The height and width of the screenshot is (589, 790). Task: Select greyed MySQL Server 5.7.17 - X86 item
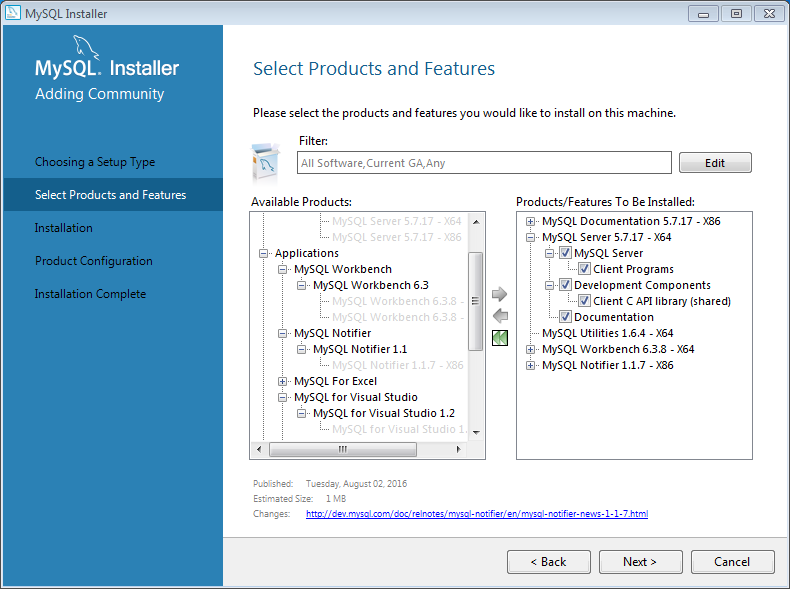click(x=397, y=237)
